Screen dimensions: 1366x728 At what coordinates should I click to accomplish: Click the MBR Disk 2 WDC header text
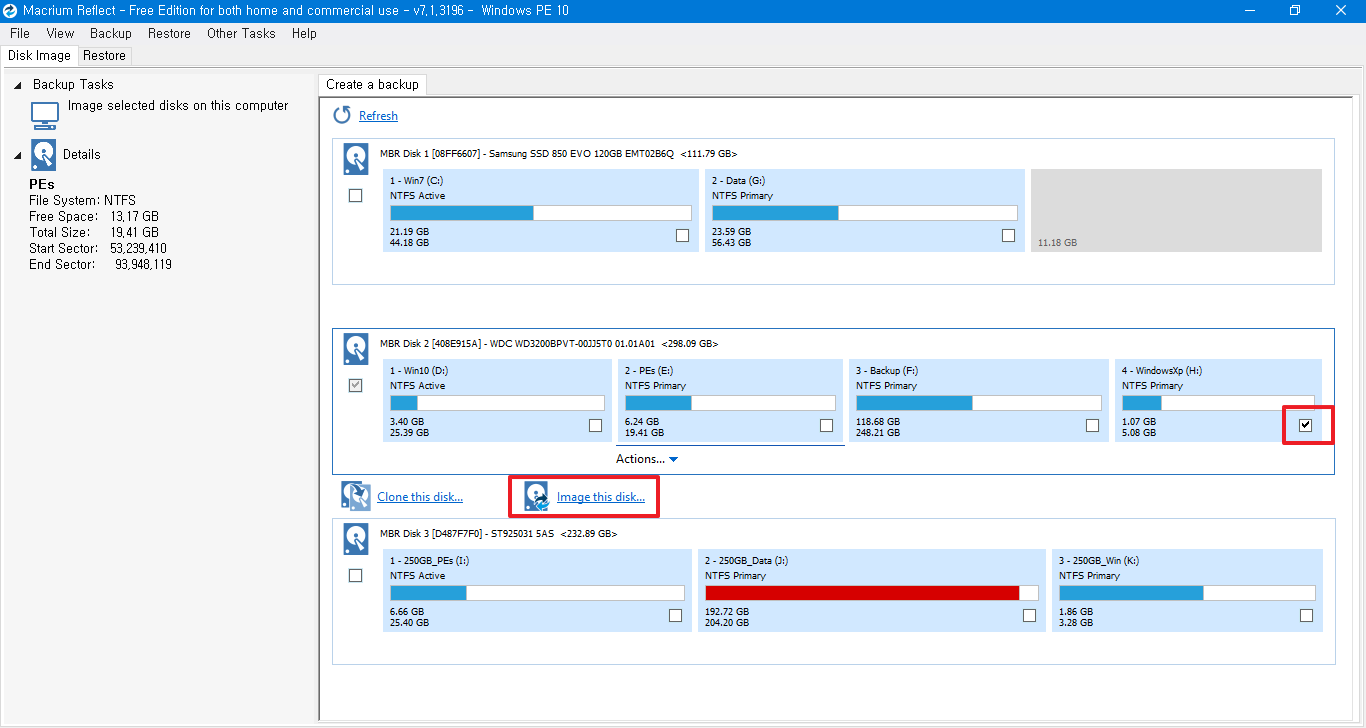coord(549,344)
